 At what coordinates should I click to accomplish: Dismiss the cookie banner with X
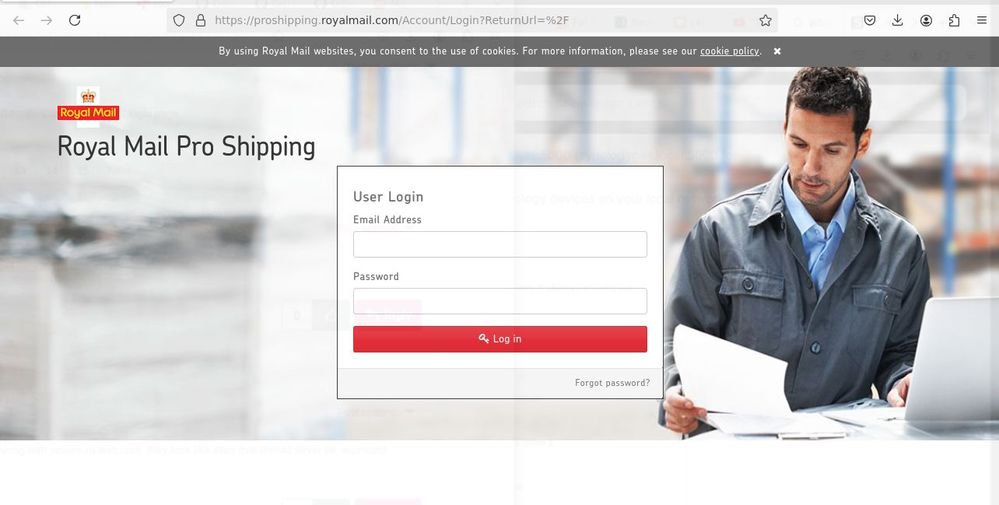777,51
